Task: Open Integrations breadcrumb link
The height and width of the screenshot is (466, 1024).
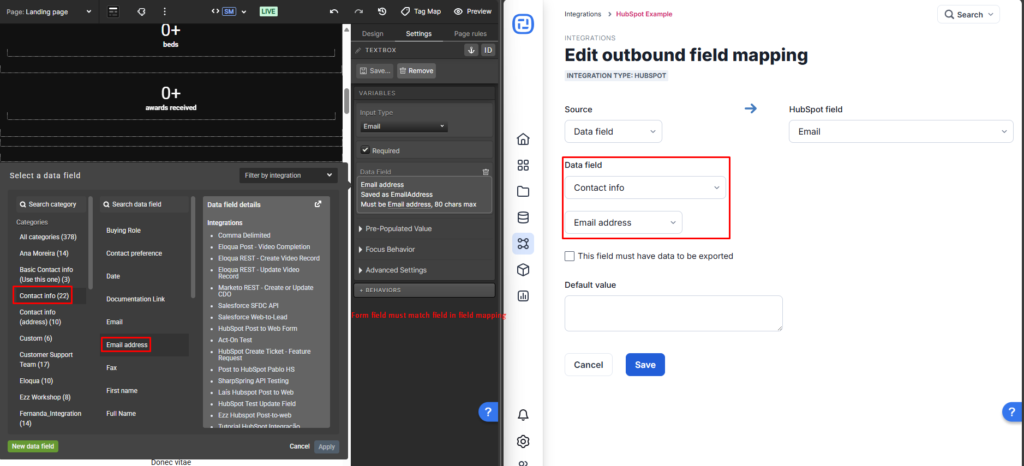Action: [584, 14]
